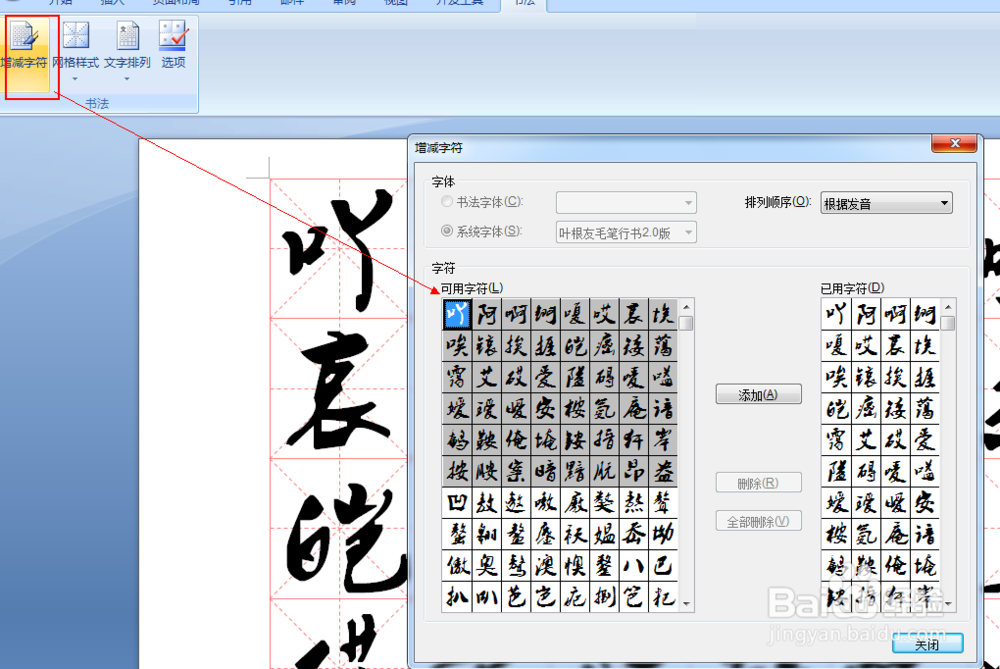Select 癌 in the used characters list
The width and height of the screenshot is (1000, 669).
click(866, 408)
